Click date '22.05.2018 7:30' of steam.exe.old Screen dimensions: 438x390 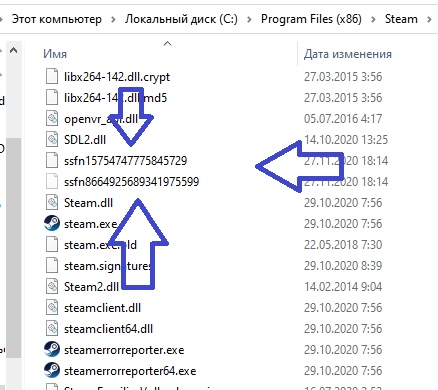[x=343, y=245]
